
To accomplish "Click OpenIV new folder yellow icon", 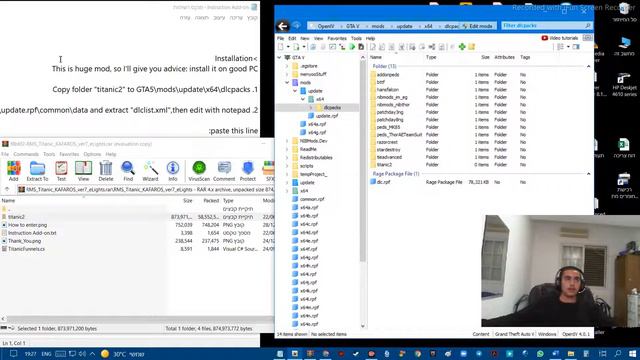I will [x=471, y=47].
